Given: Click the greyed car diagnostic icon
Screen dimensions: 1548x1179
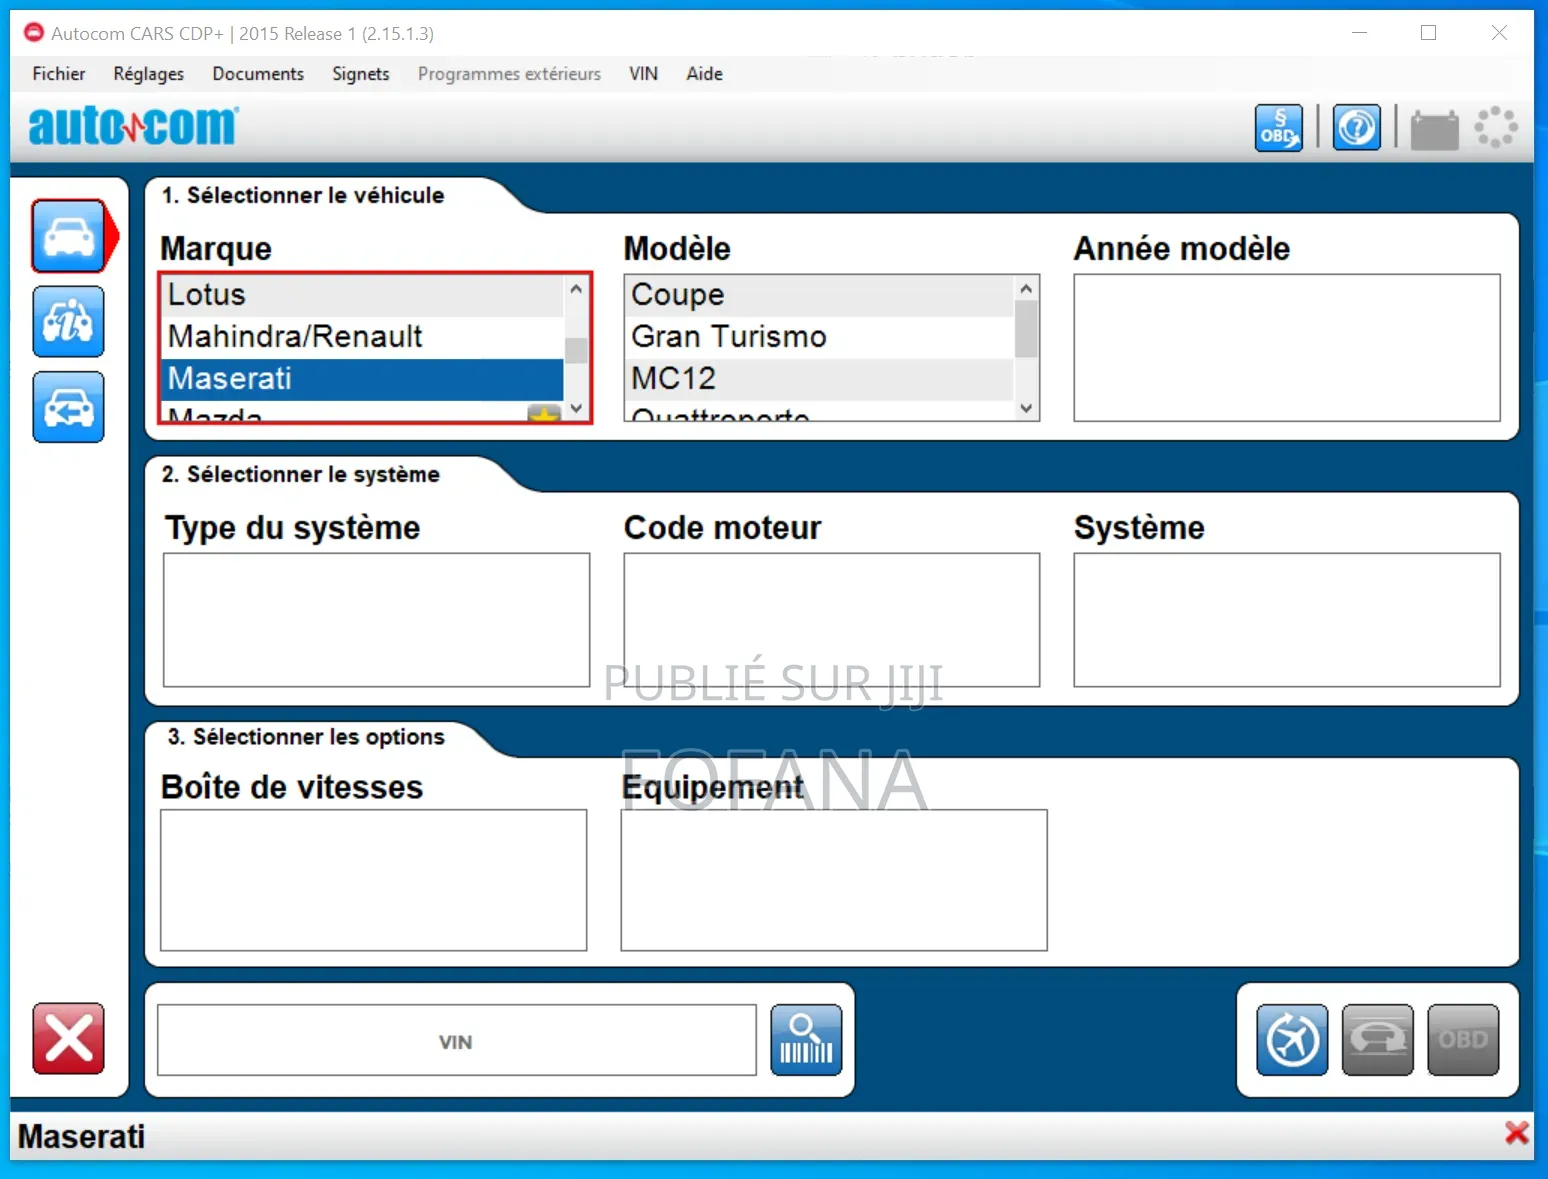Looking at the screenshot, I should [1377, 1040].
